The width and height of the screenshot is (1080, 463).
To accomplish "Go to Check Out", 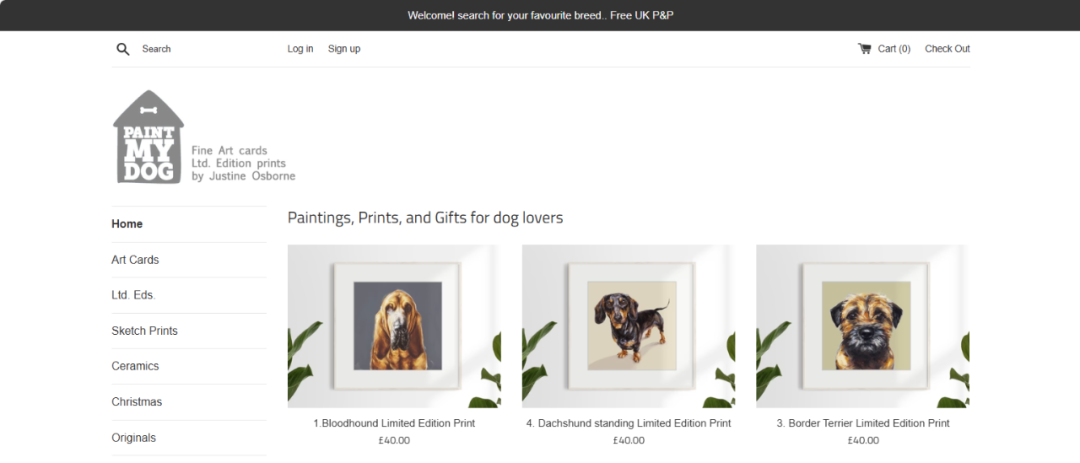I will point(947,49).
